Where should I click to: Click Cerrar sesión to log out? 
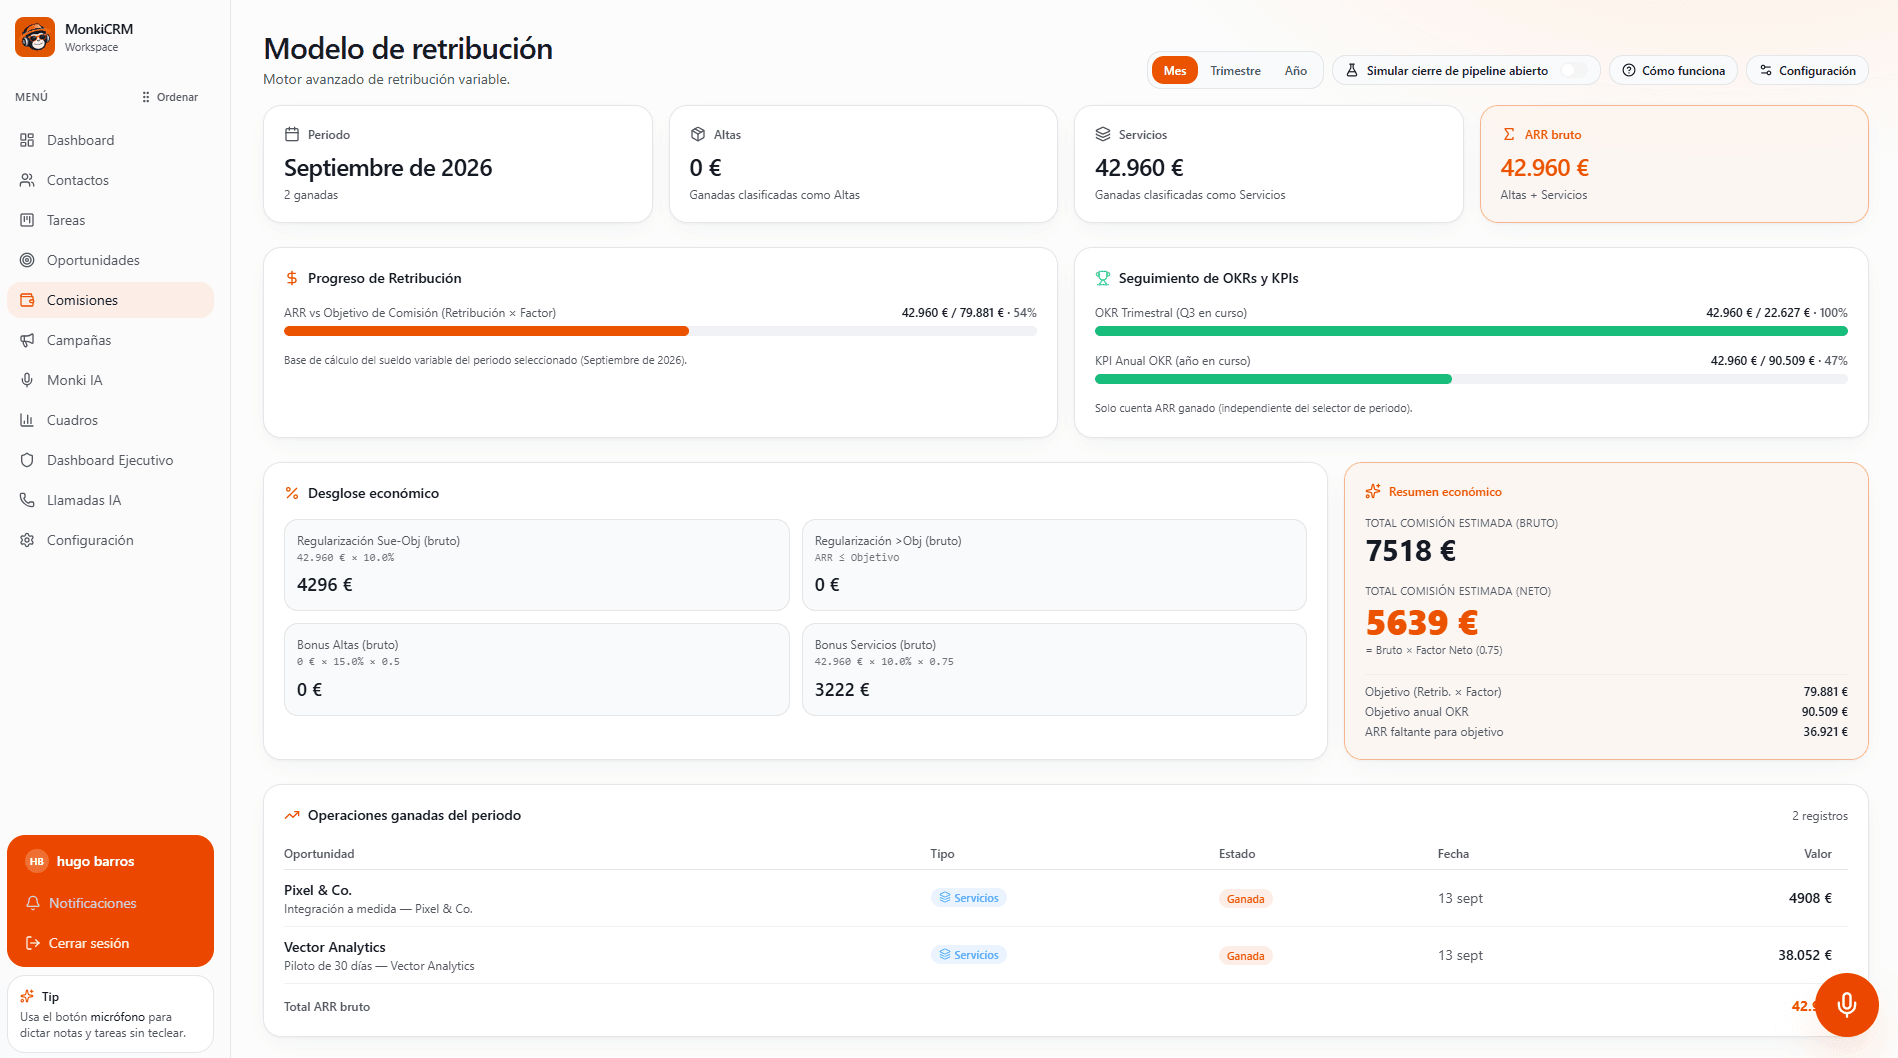(110, 943)
